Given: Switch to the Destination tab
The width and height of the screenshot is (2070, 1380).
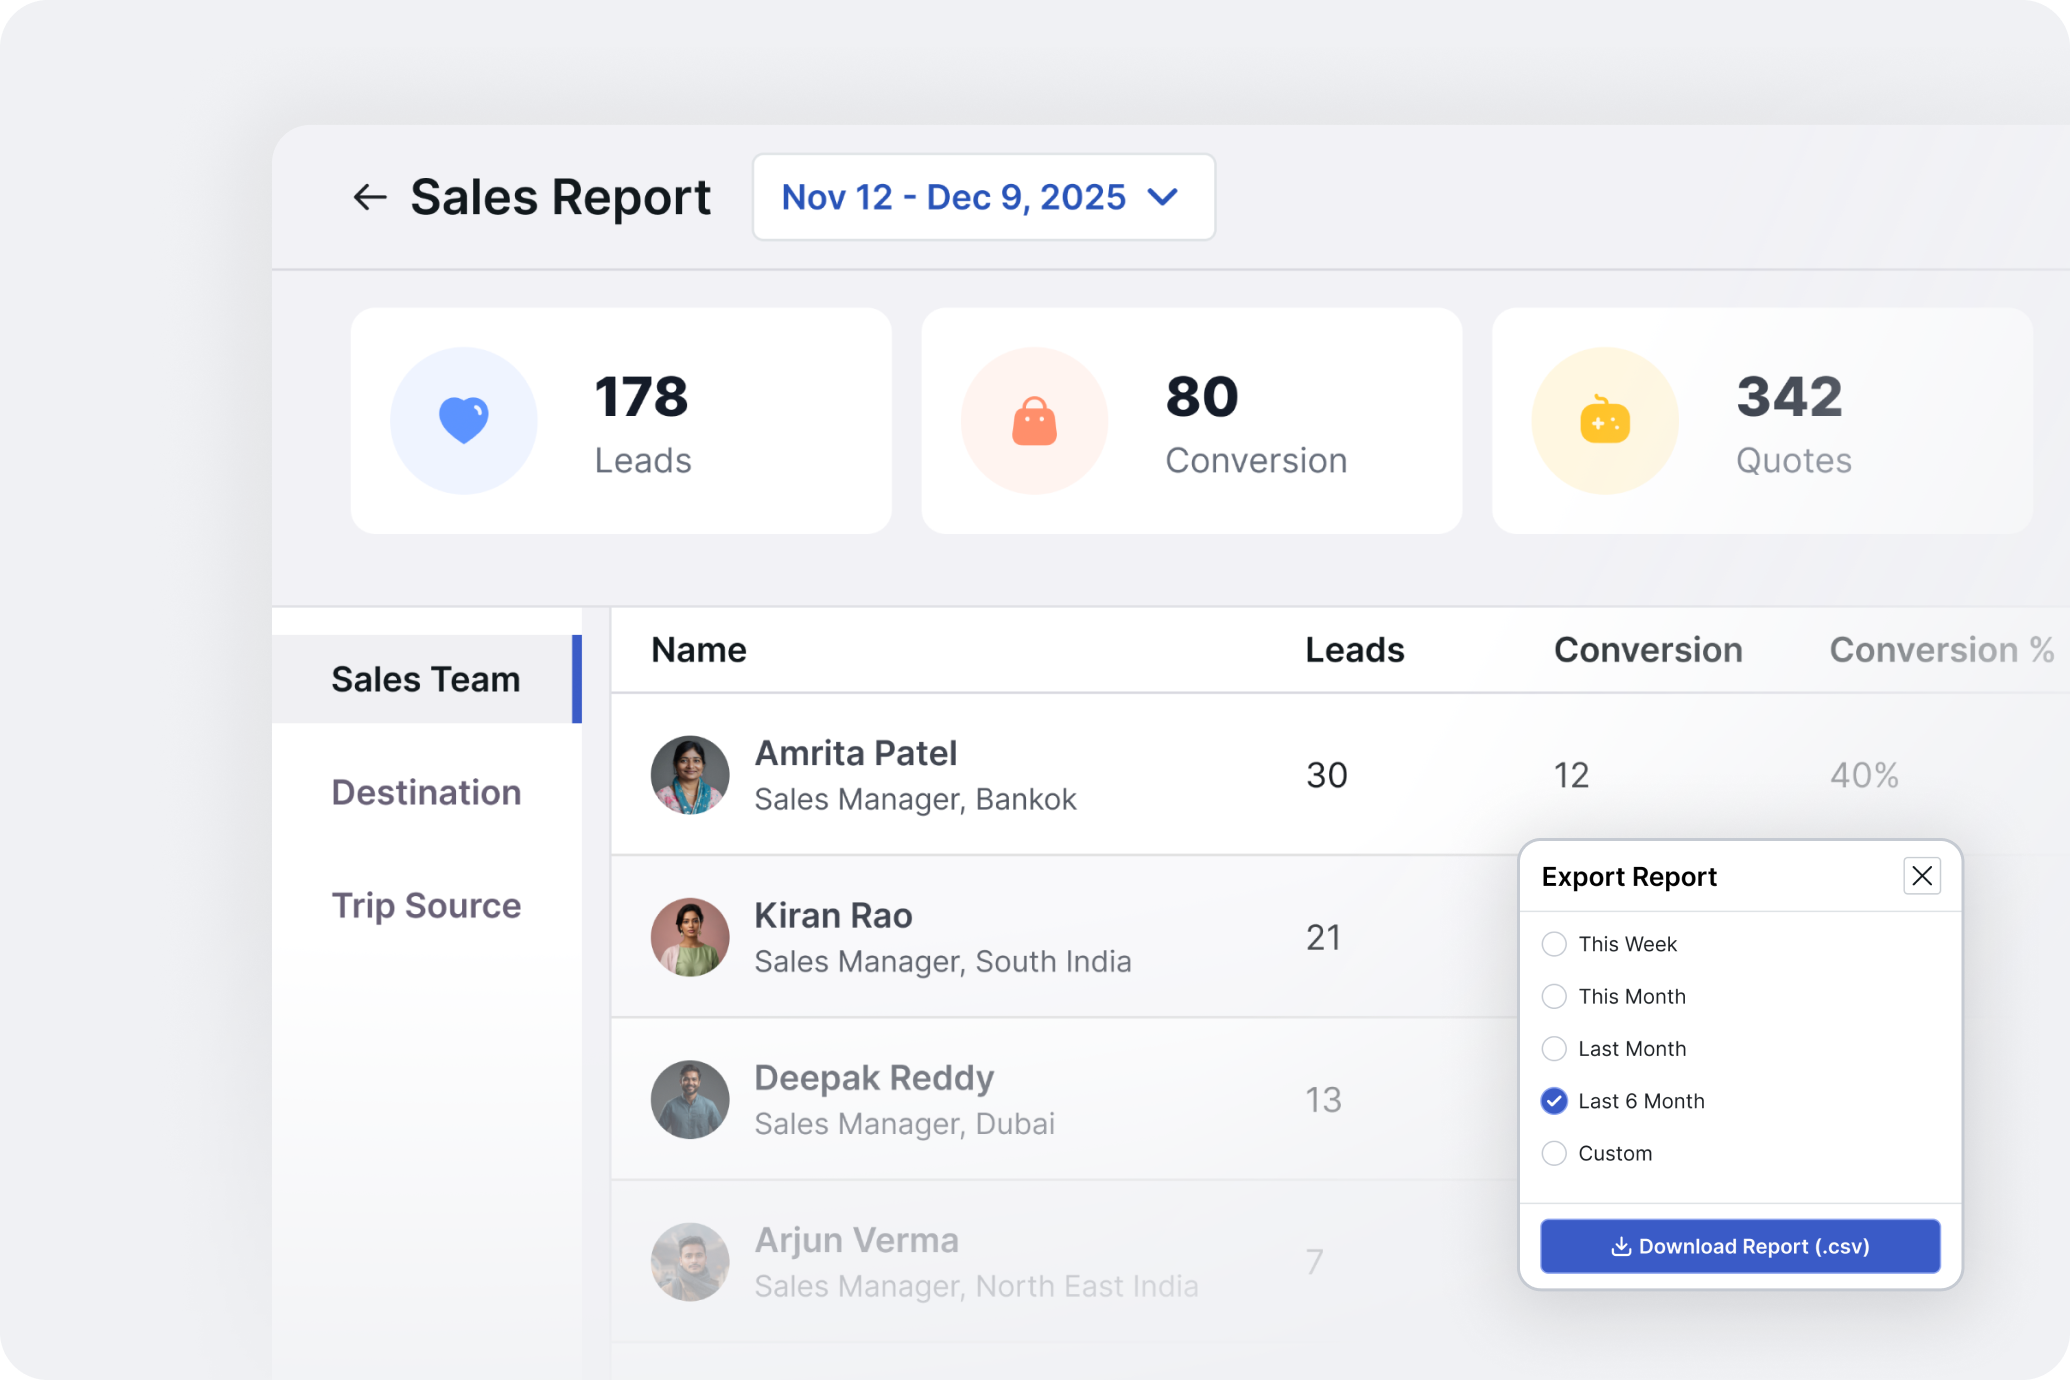Looking at the screenshot, I should [x=426, y=792].
